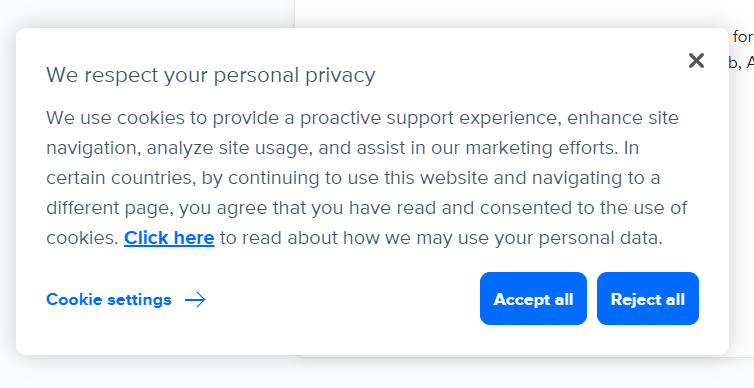Click the arrow icon beside Cookie settings
This screenshot has width=754, height=388.
(195, 300)
